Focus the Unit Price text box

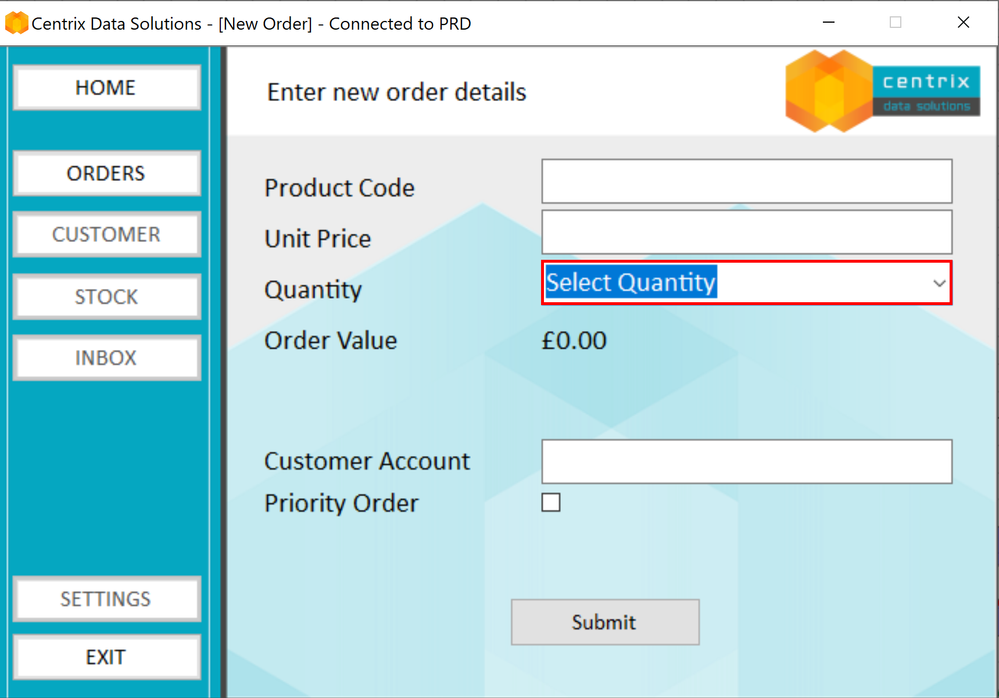pyautogui.click(x=746, y=232)
